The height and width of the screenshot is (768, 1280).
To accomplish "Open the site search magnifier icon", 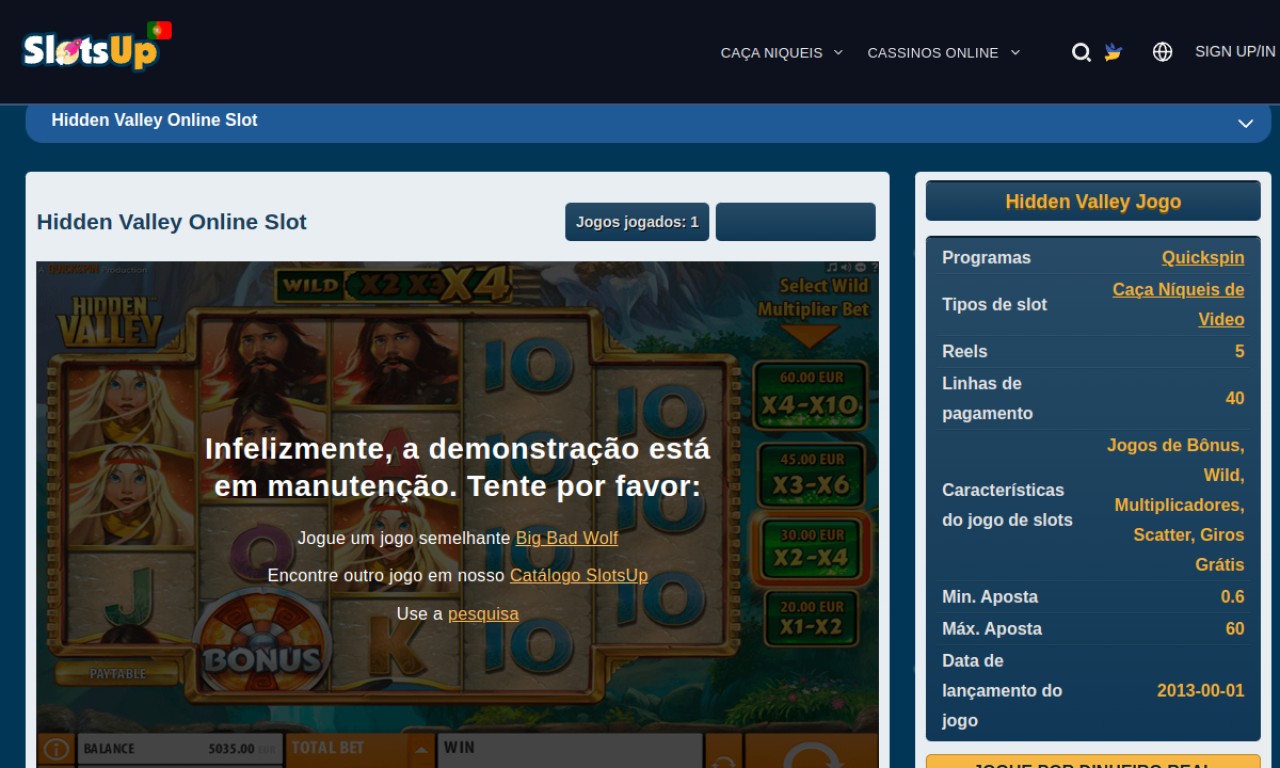I will (1081, 53).
